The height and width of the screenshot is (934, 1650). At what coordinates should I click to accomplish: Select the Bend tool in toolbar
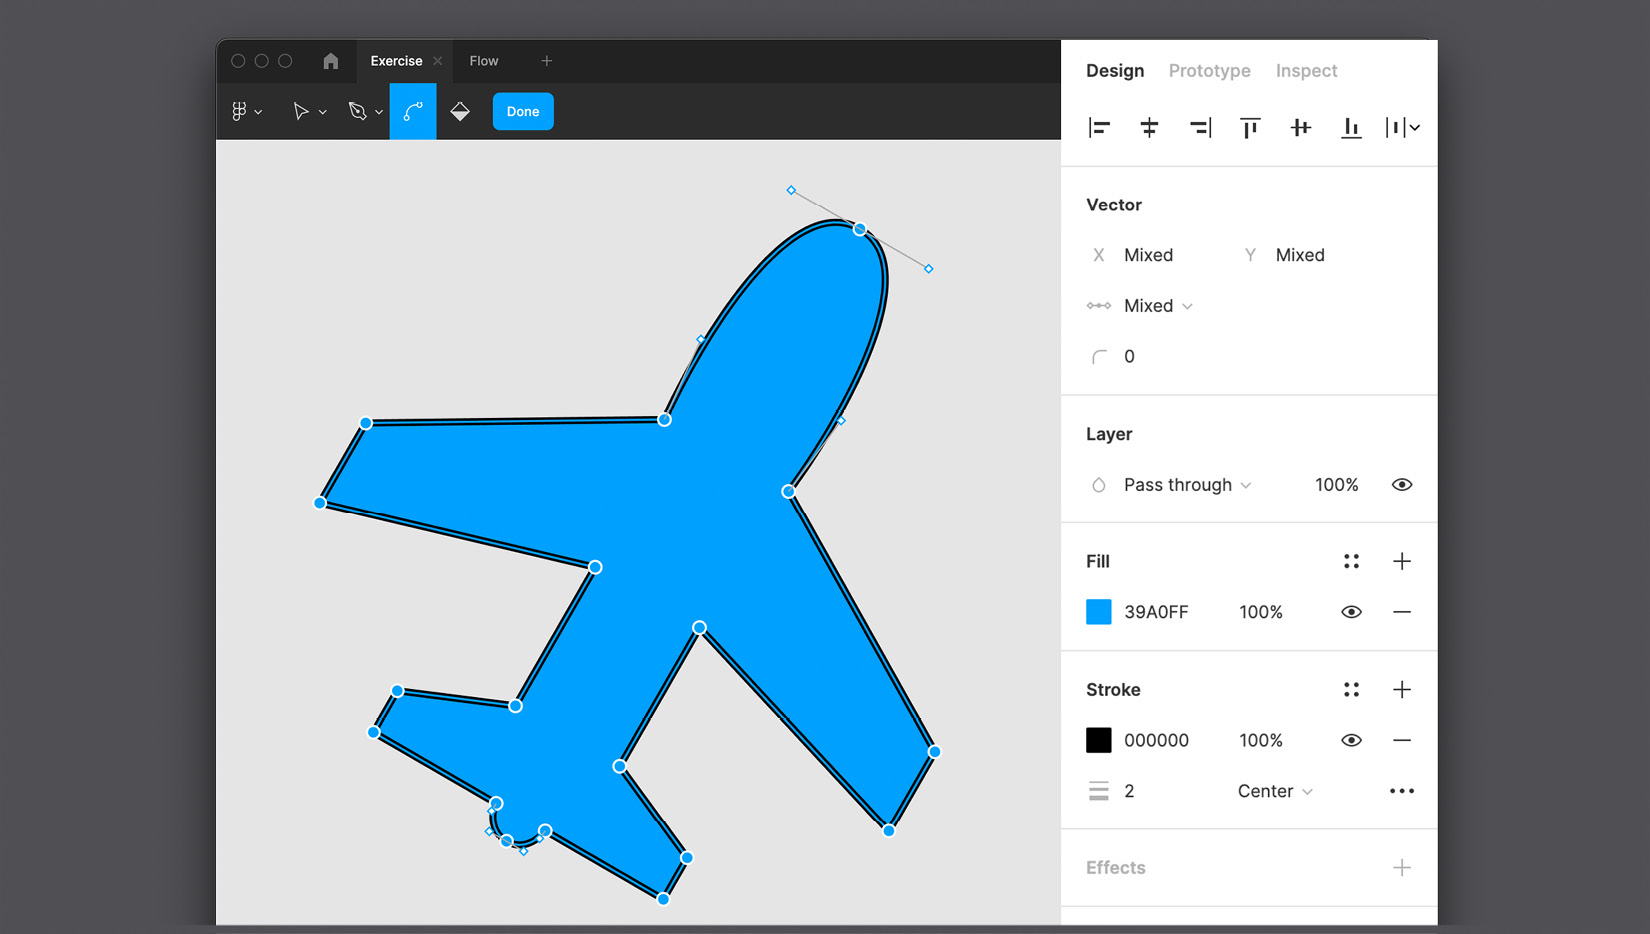pyautogui.click(x=413, y=111)
